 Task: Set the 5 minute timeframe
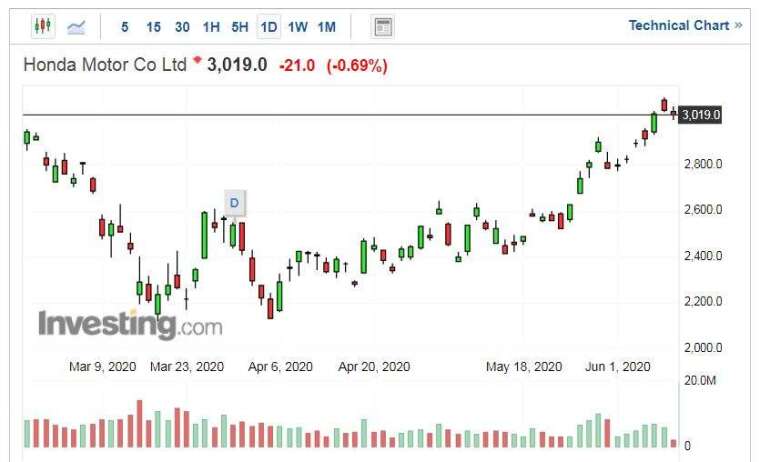tap(125, 27)
